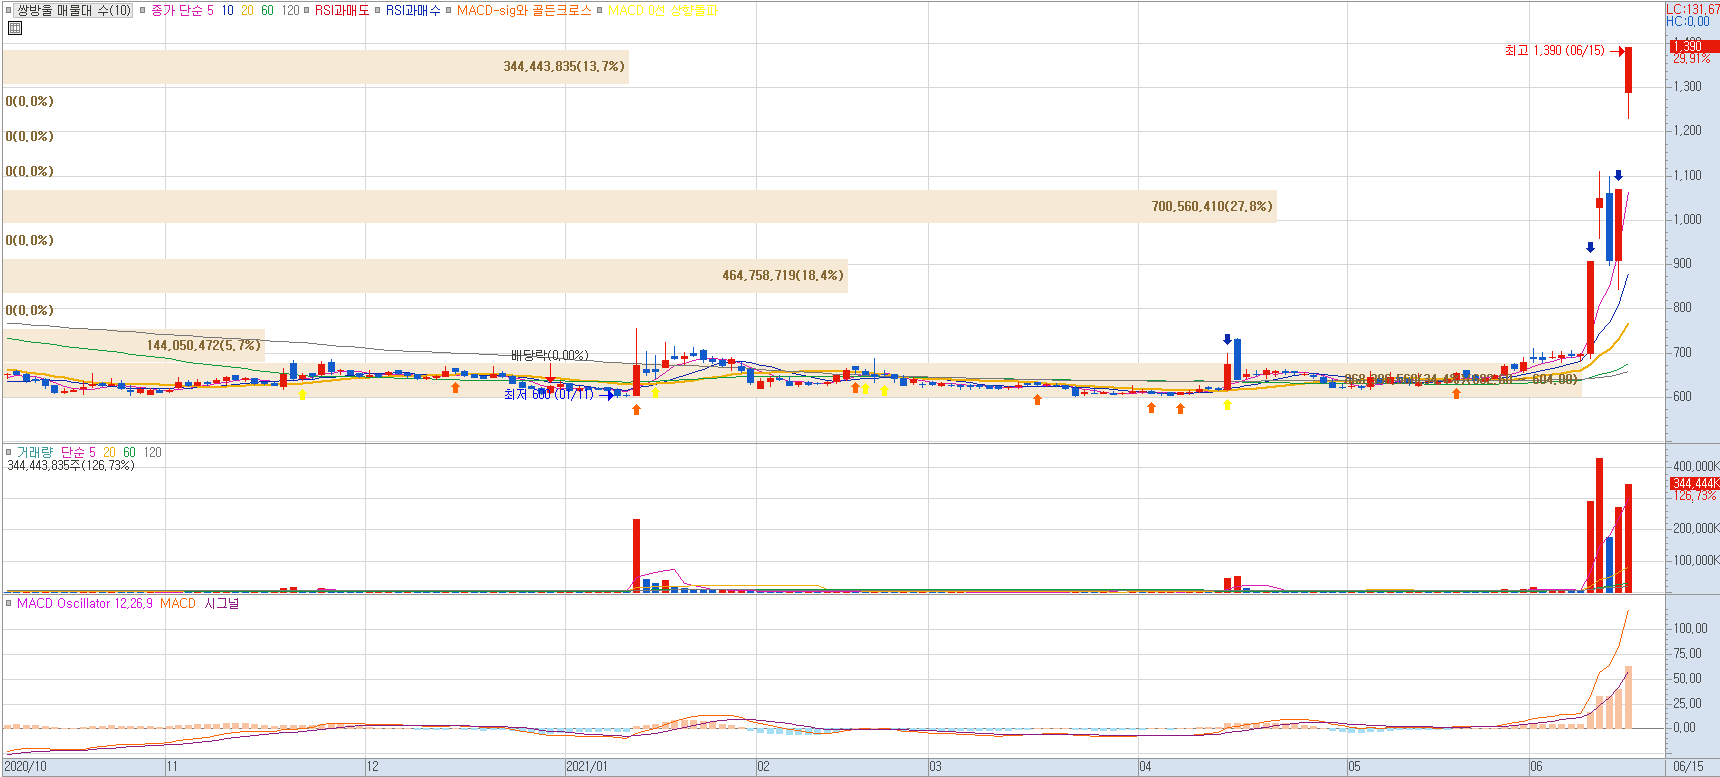Click the 배당락(0.00%) annotation
The height and width of the screenshot is (777, 1720).
[x=549, y=355]
